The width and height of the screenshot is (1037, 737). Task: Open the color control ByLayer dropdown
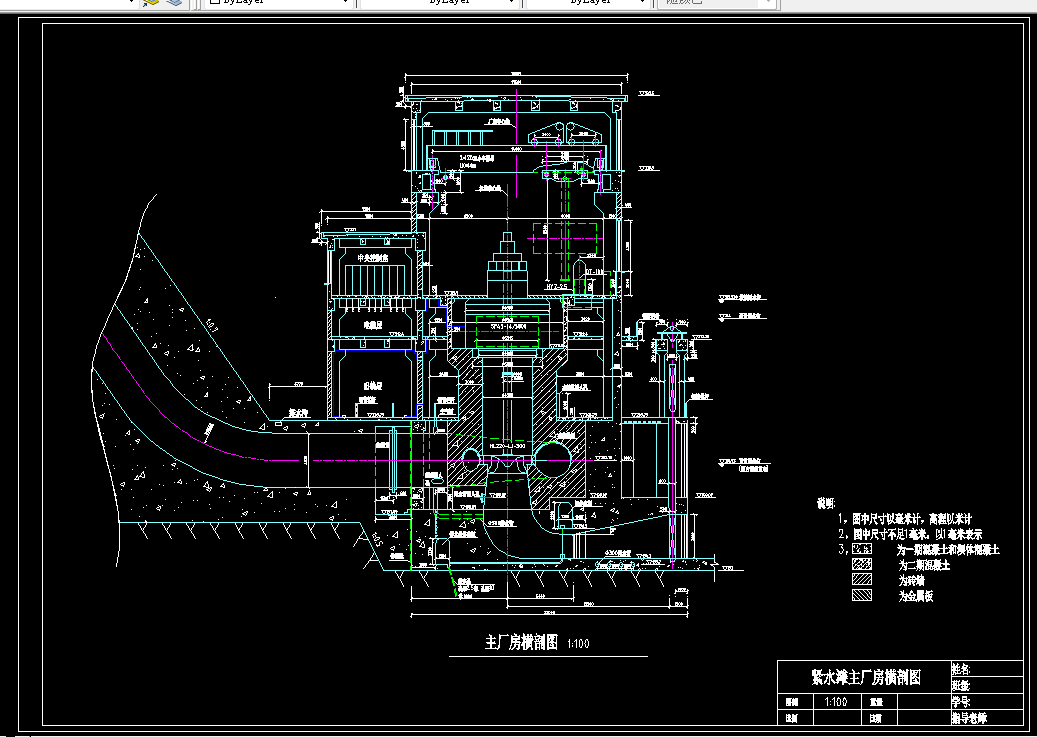click(278, 2)
